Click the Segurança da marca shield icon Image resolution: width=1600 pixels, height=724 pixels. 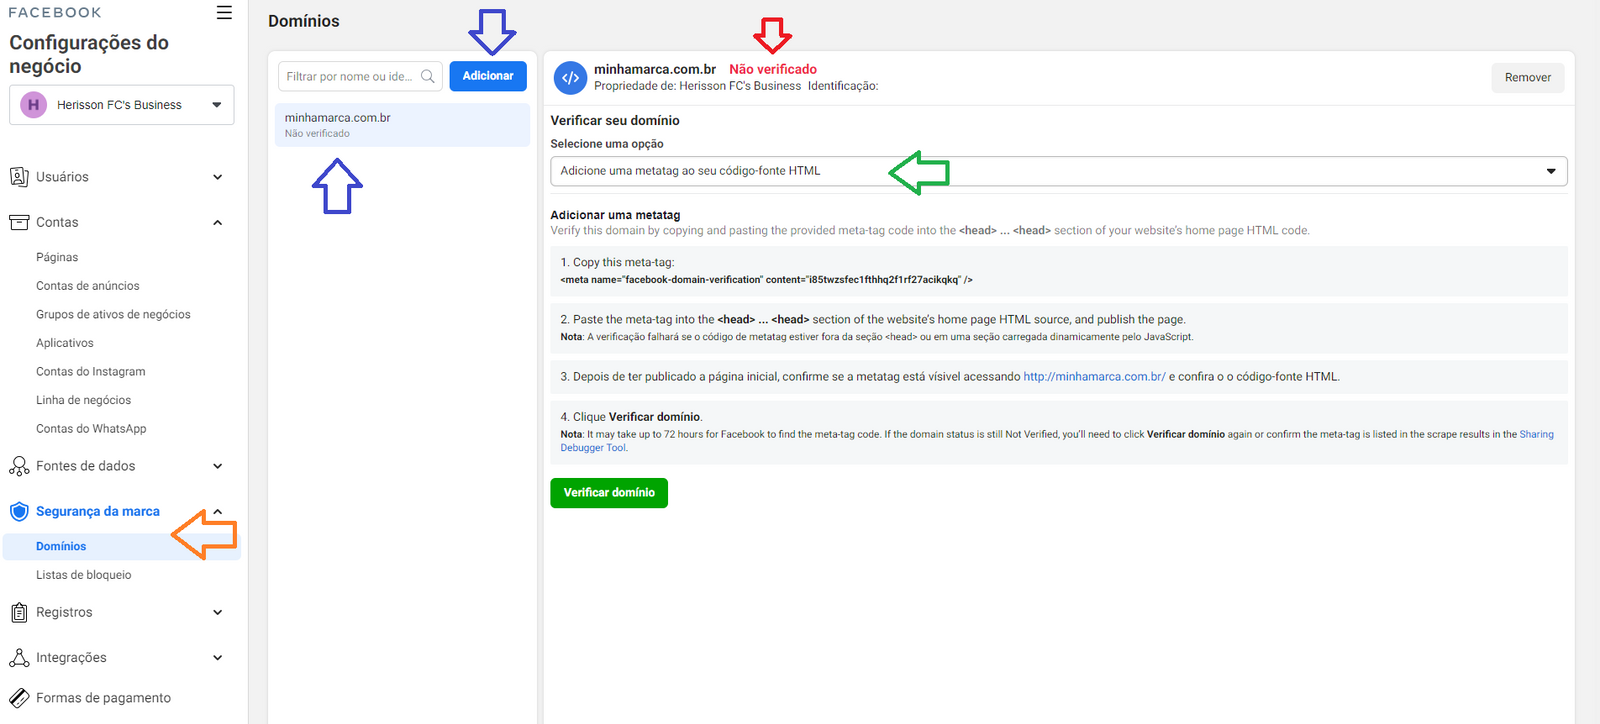(x=19, y=512)
